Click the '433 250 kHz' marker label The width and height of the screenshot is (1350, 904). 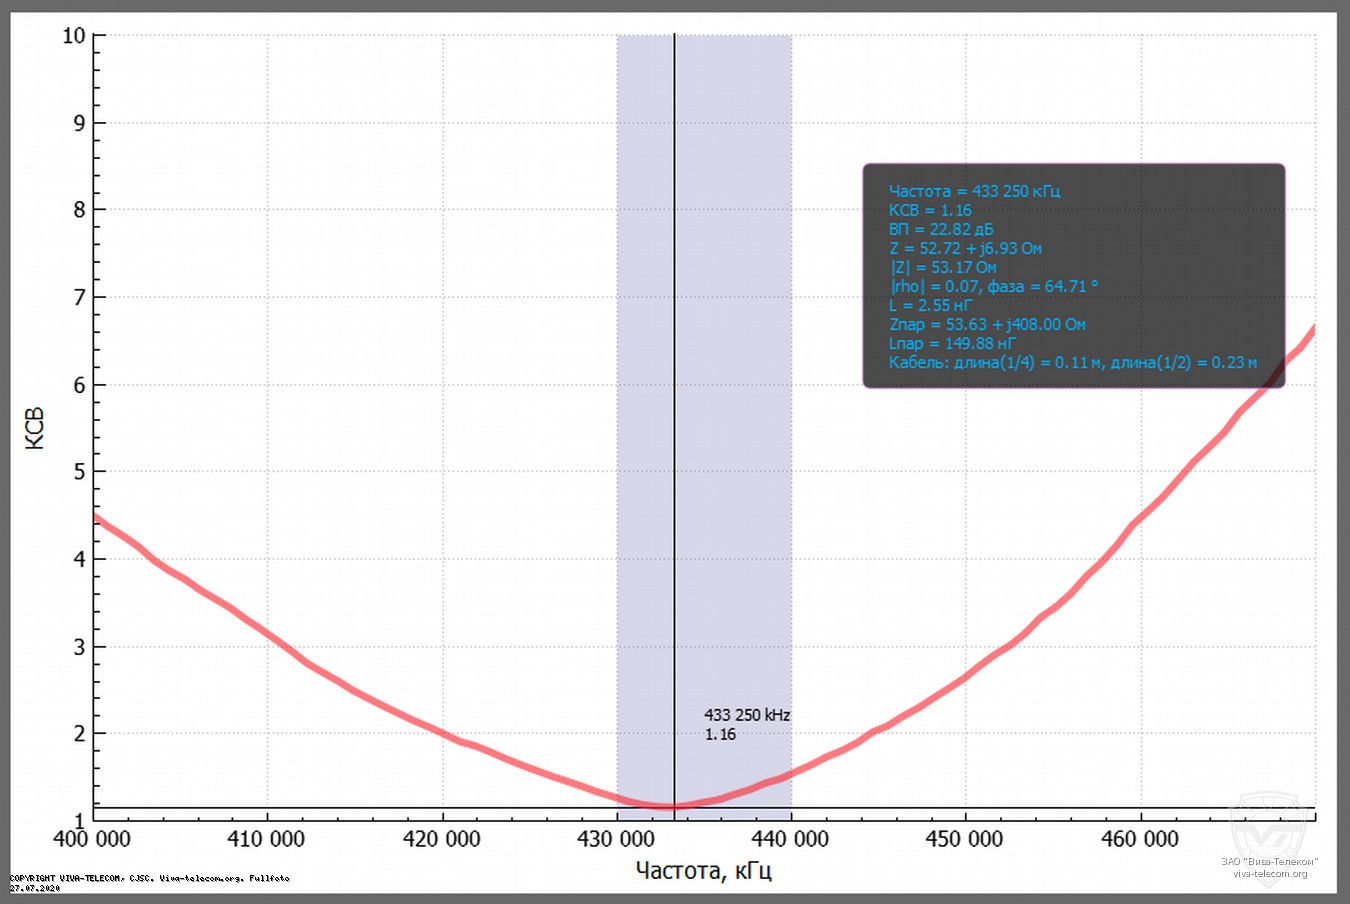(746, 715)
